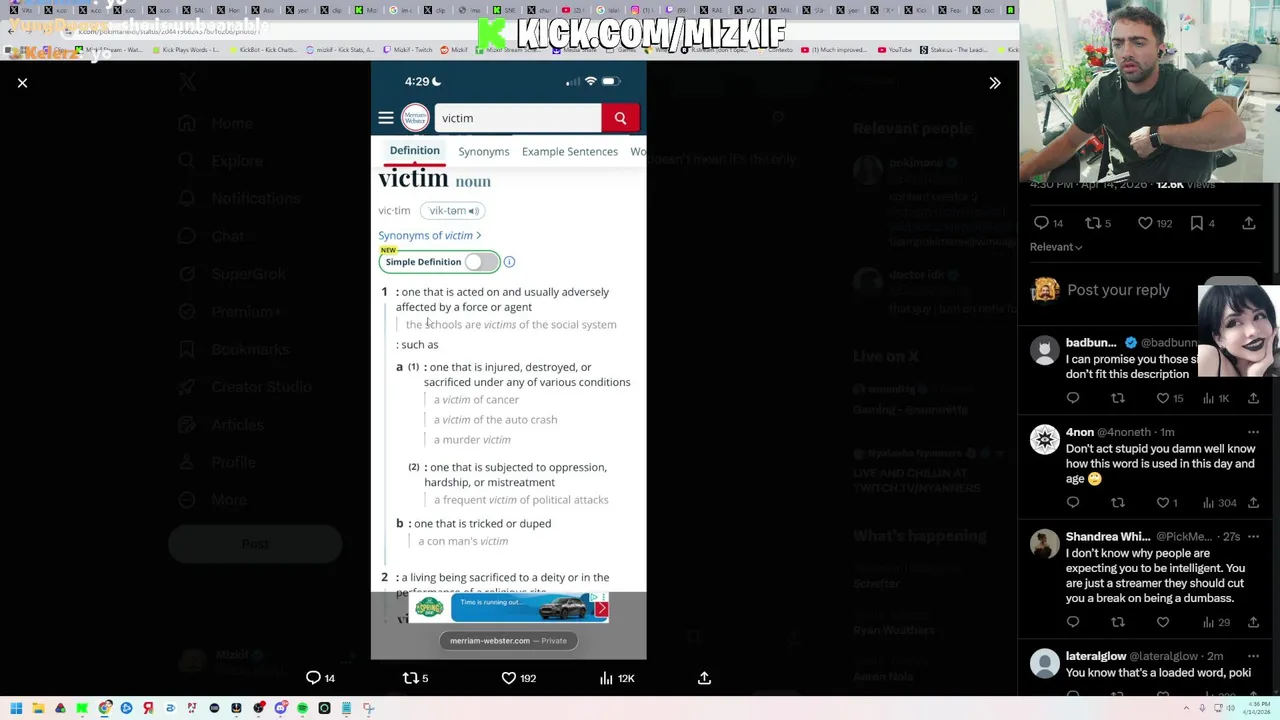1280x720 pixels.
Task: Click the reply count 14 in right panel
Action: pos(1048,223)
